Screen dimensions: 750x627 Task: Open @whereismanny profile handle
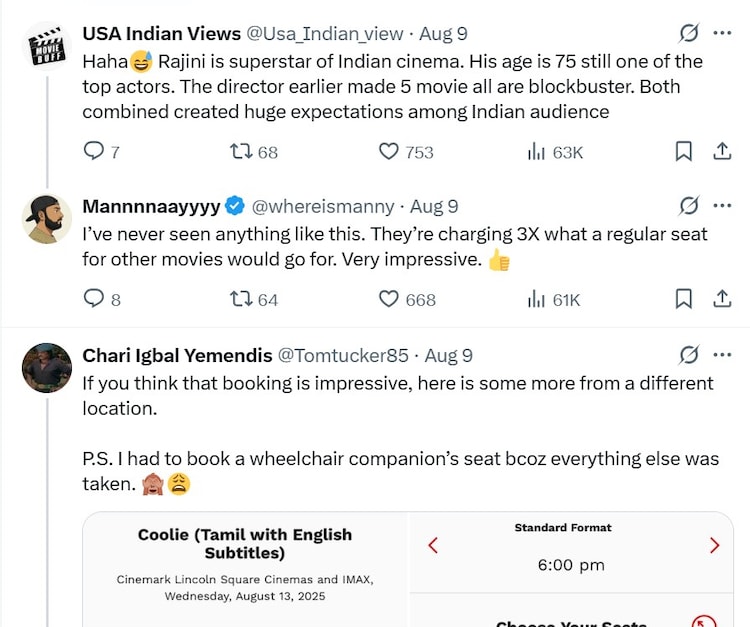click(322, 207)
